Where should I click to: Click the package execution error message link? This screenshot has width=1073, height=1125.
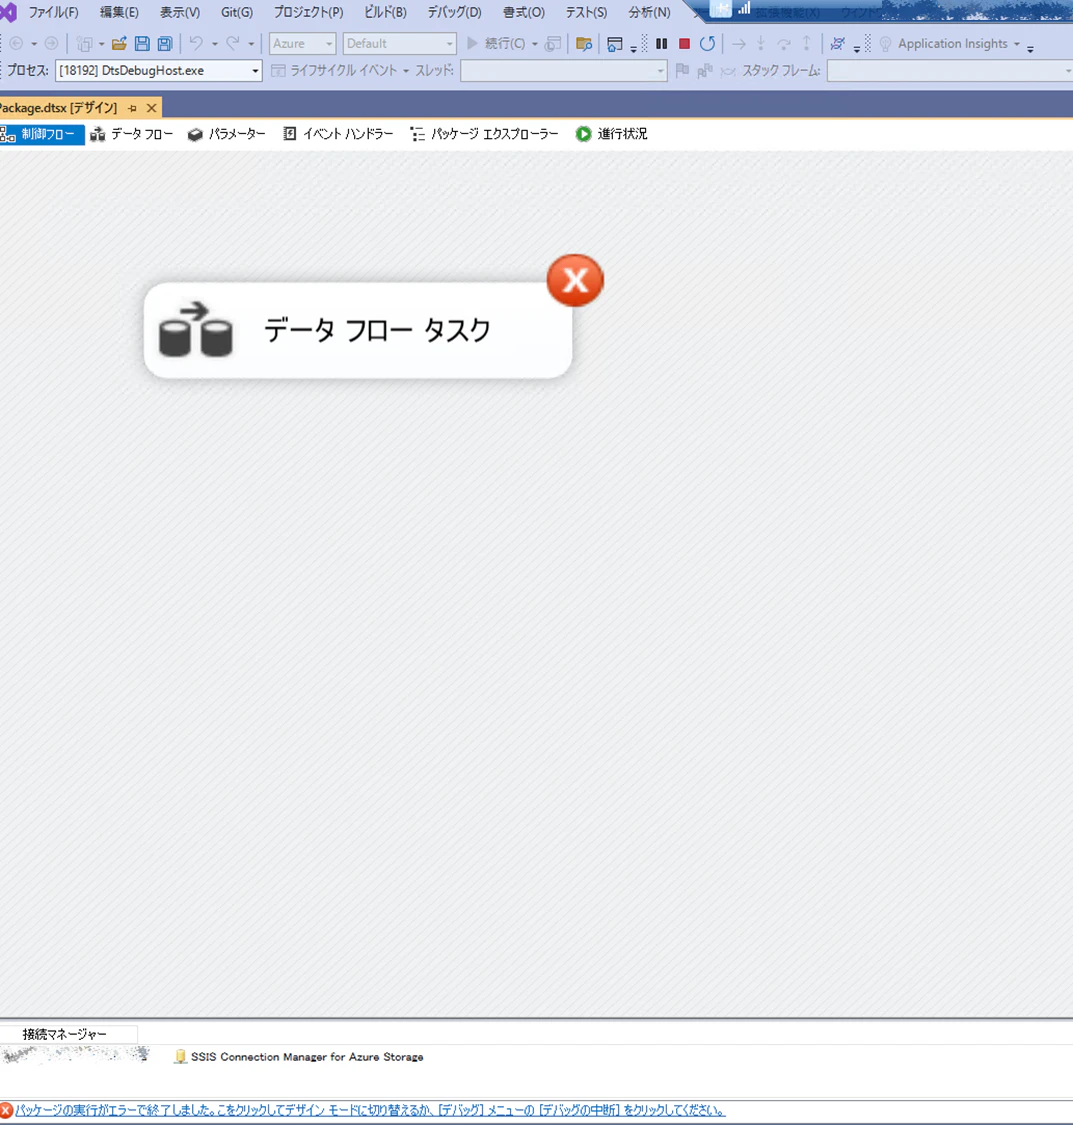click(370, 1110)
